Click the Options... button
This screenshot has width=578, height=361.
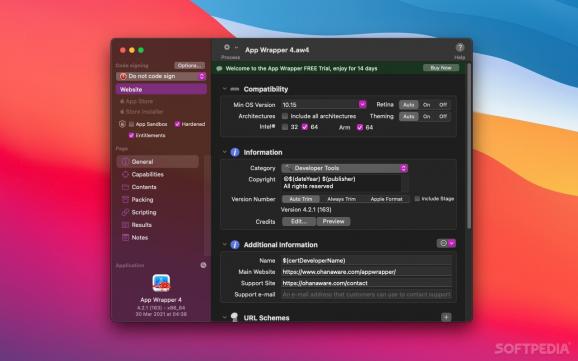(189, 66)
